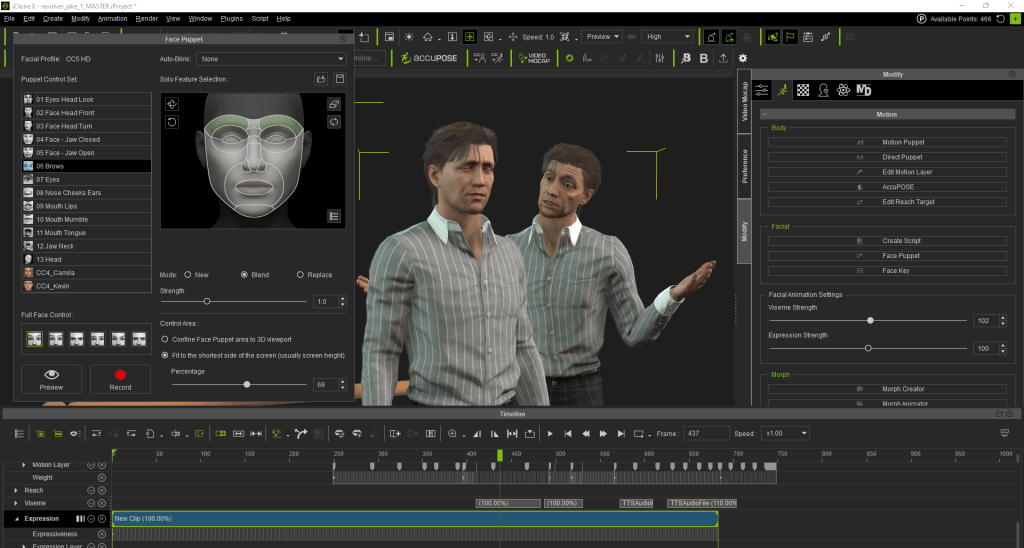The height and width of the screenshot is (548, 1024).
Task: Switch to the Motion tab icon in Modify panel
Action: tap(782, 90)
